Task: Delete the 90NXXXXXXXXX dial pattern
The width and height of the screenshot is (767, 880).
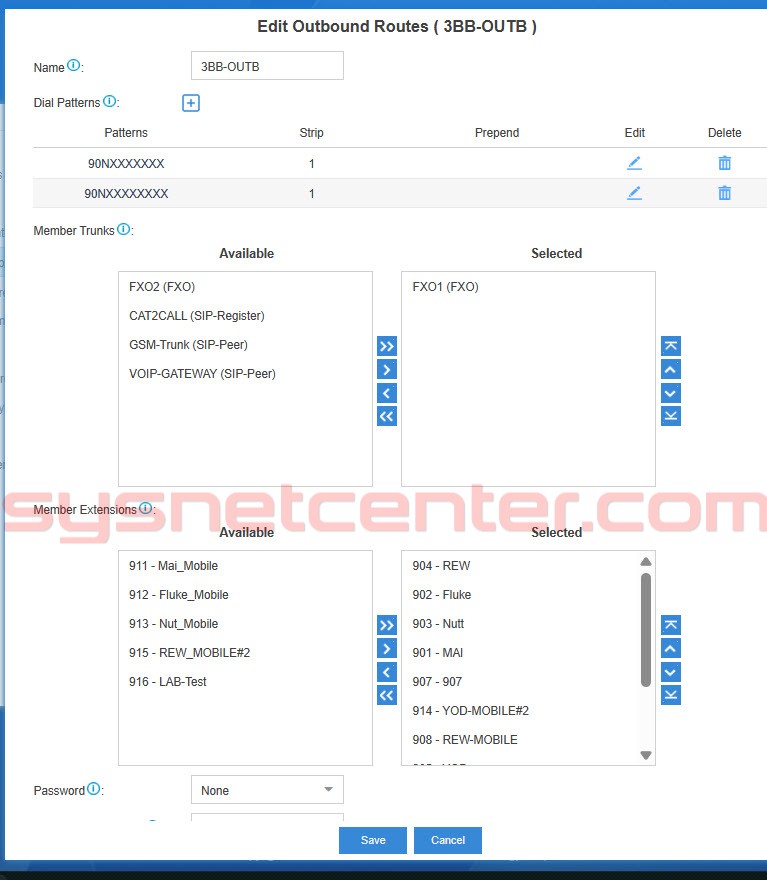Action: point(724,193)
